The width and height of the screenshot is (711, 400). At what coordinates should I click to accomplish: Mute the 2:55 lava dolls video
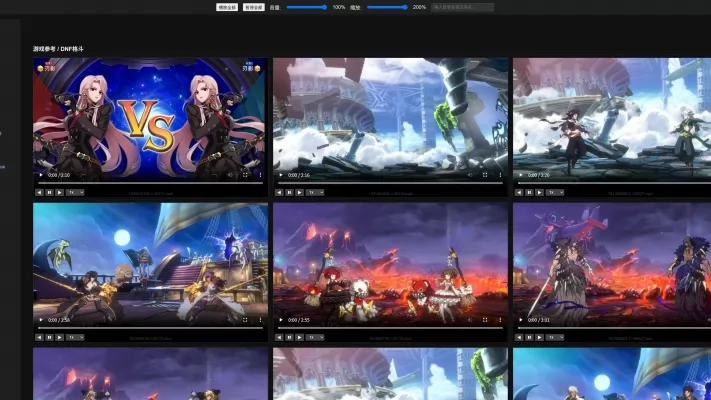point(470,320)
